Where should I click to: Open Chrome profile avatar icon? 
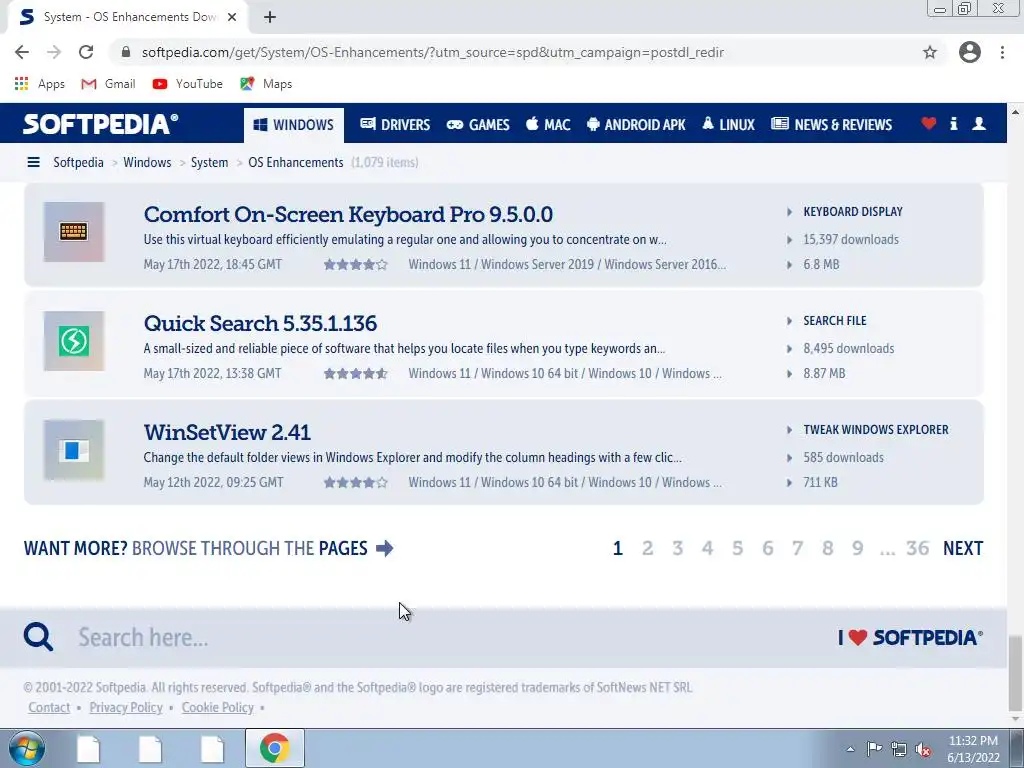click(x=970, y=52)
